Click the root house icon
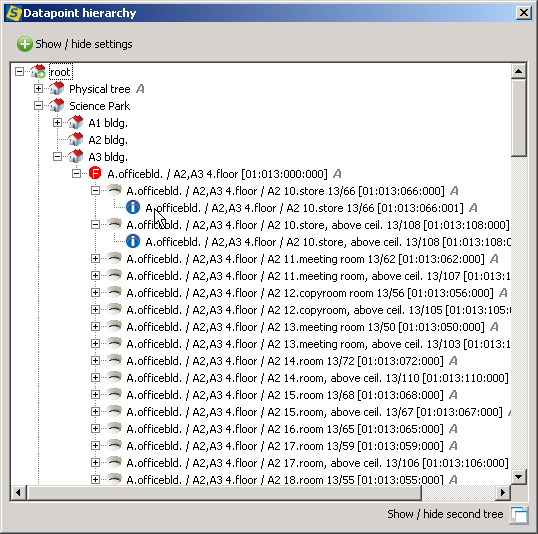Image resolution: width=538 pixels, height=534 pixels. tap(38, 71)
